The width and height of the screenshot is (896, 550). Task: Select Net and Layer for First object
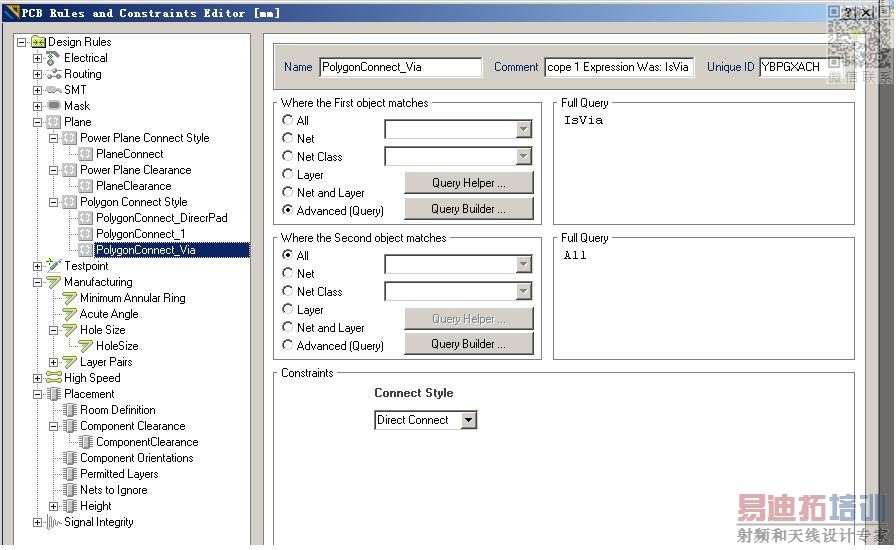point(287,192)
